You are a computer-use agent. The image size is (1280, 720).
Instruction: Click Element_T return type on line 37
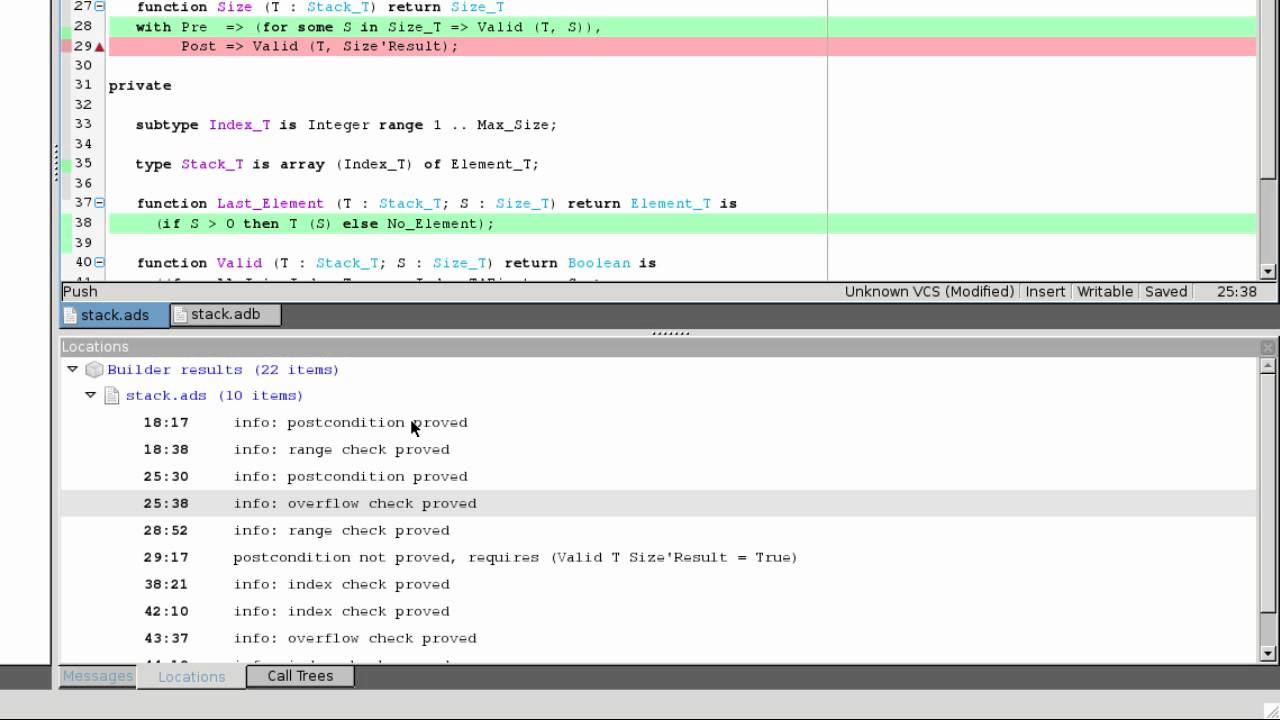click(x=671, y=203)
